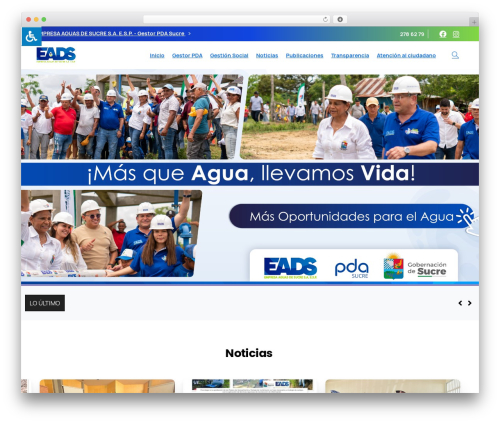Click Empresa Aguas de Sucre top bar link

click(115, 34)
